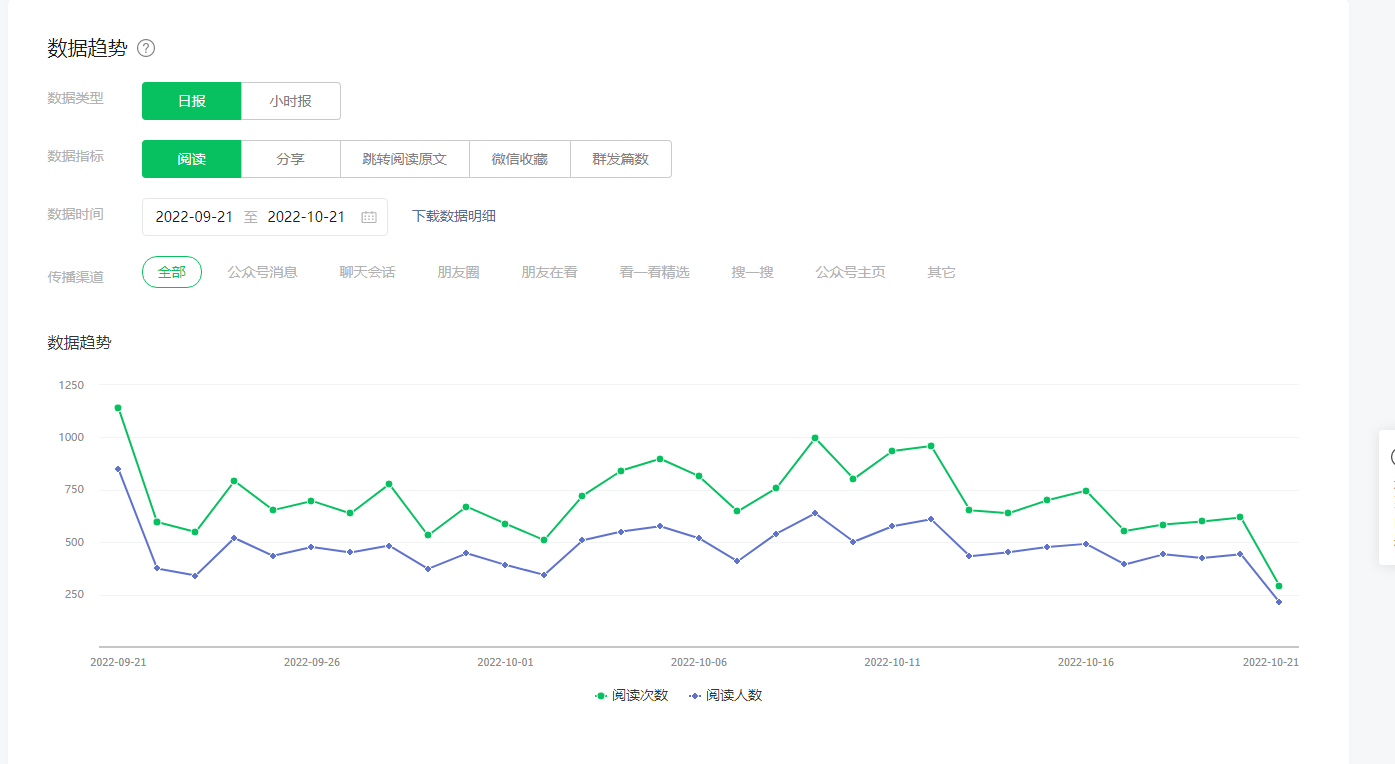Download data via 下载数据明细 link

click(454, 216)
